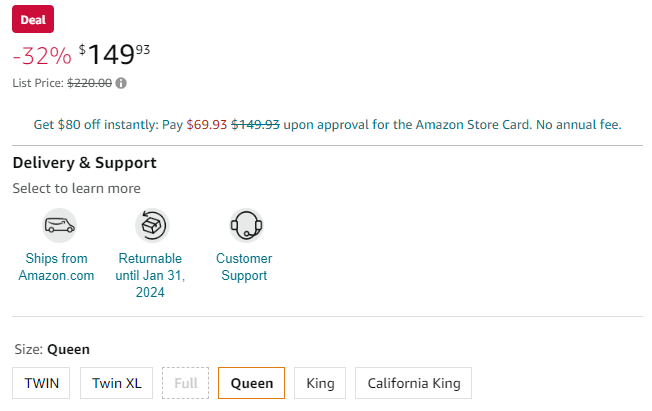Viewport: 652px width, 411px height.
Task: Select the Queen size button
Action: [x=251, y=383]
